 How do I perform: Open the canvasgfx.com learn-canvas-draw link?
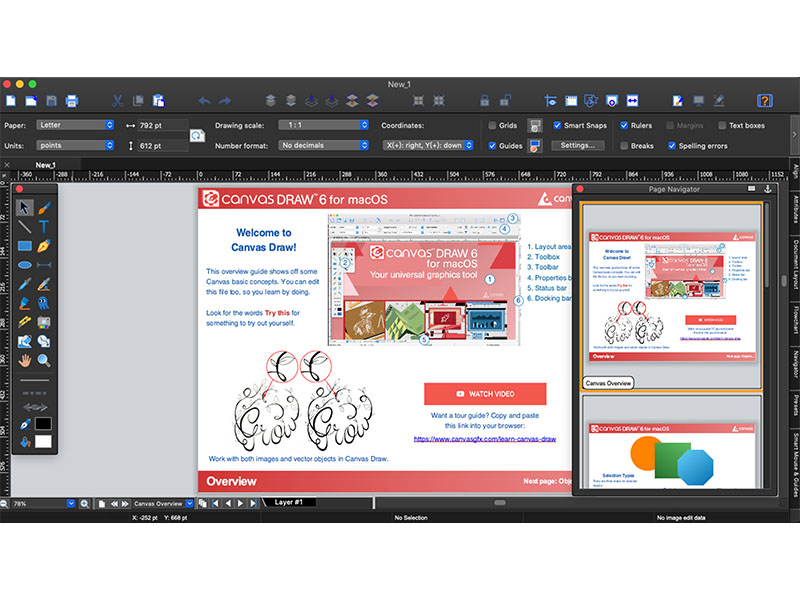point(485,439)
